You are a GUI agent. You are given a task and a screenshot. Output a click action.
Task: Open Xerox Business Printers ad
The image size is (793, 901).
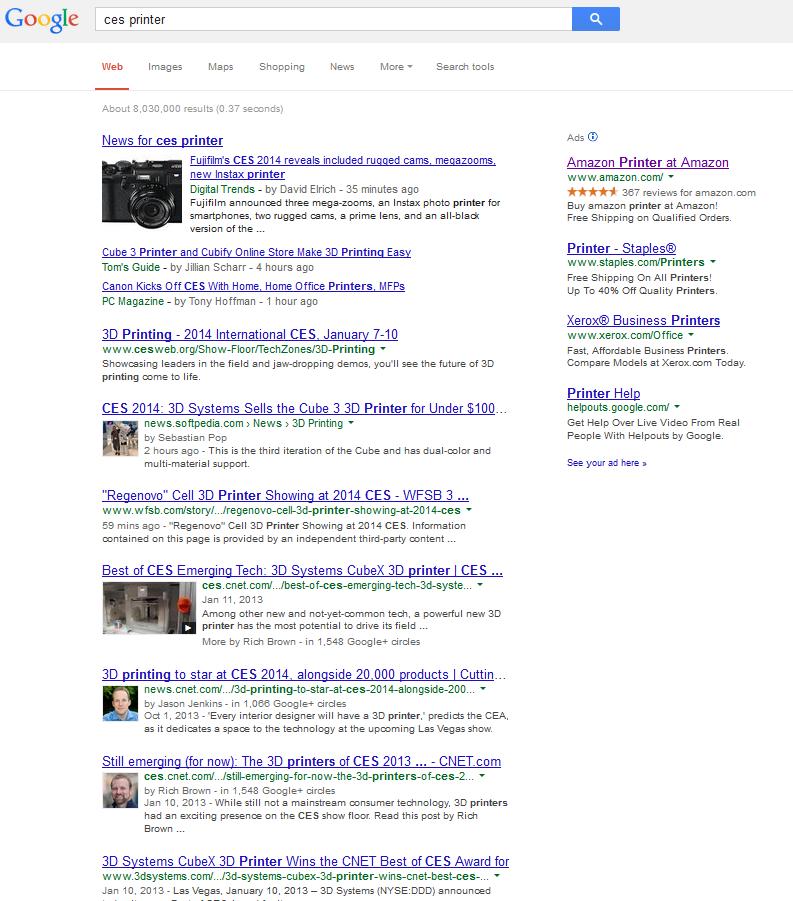644,320
